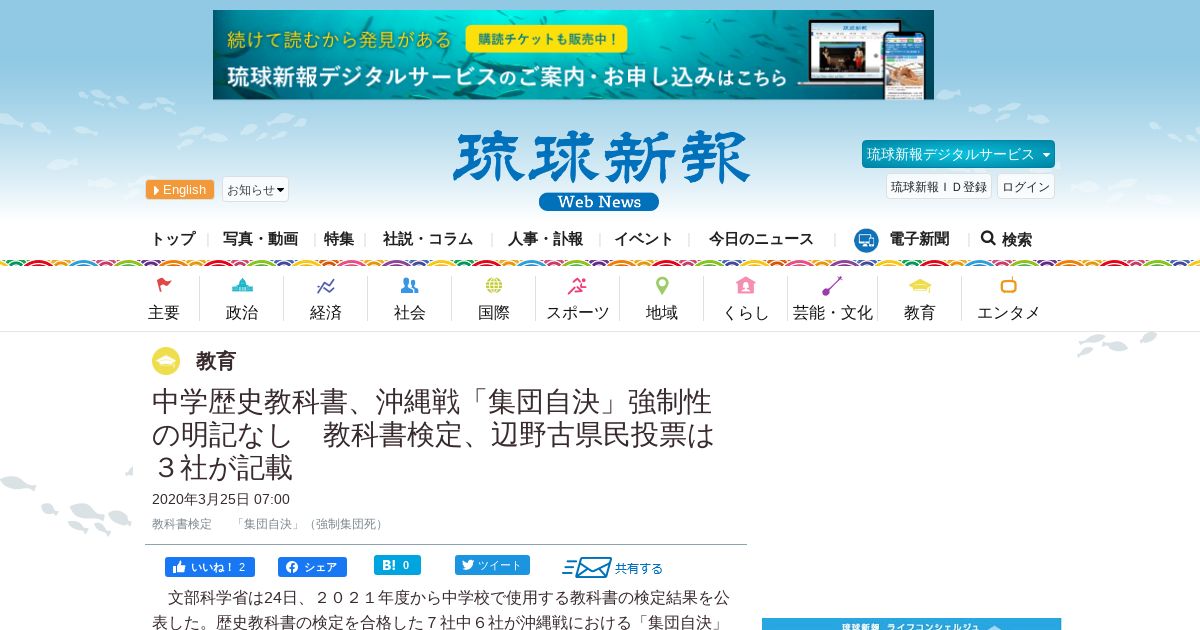The width and height of the screenshot is (1200, 630).
Task: Click the 教育 heading text above headline
Action: 216,361
